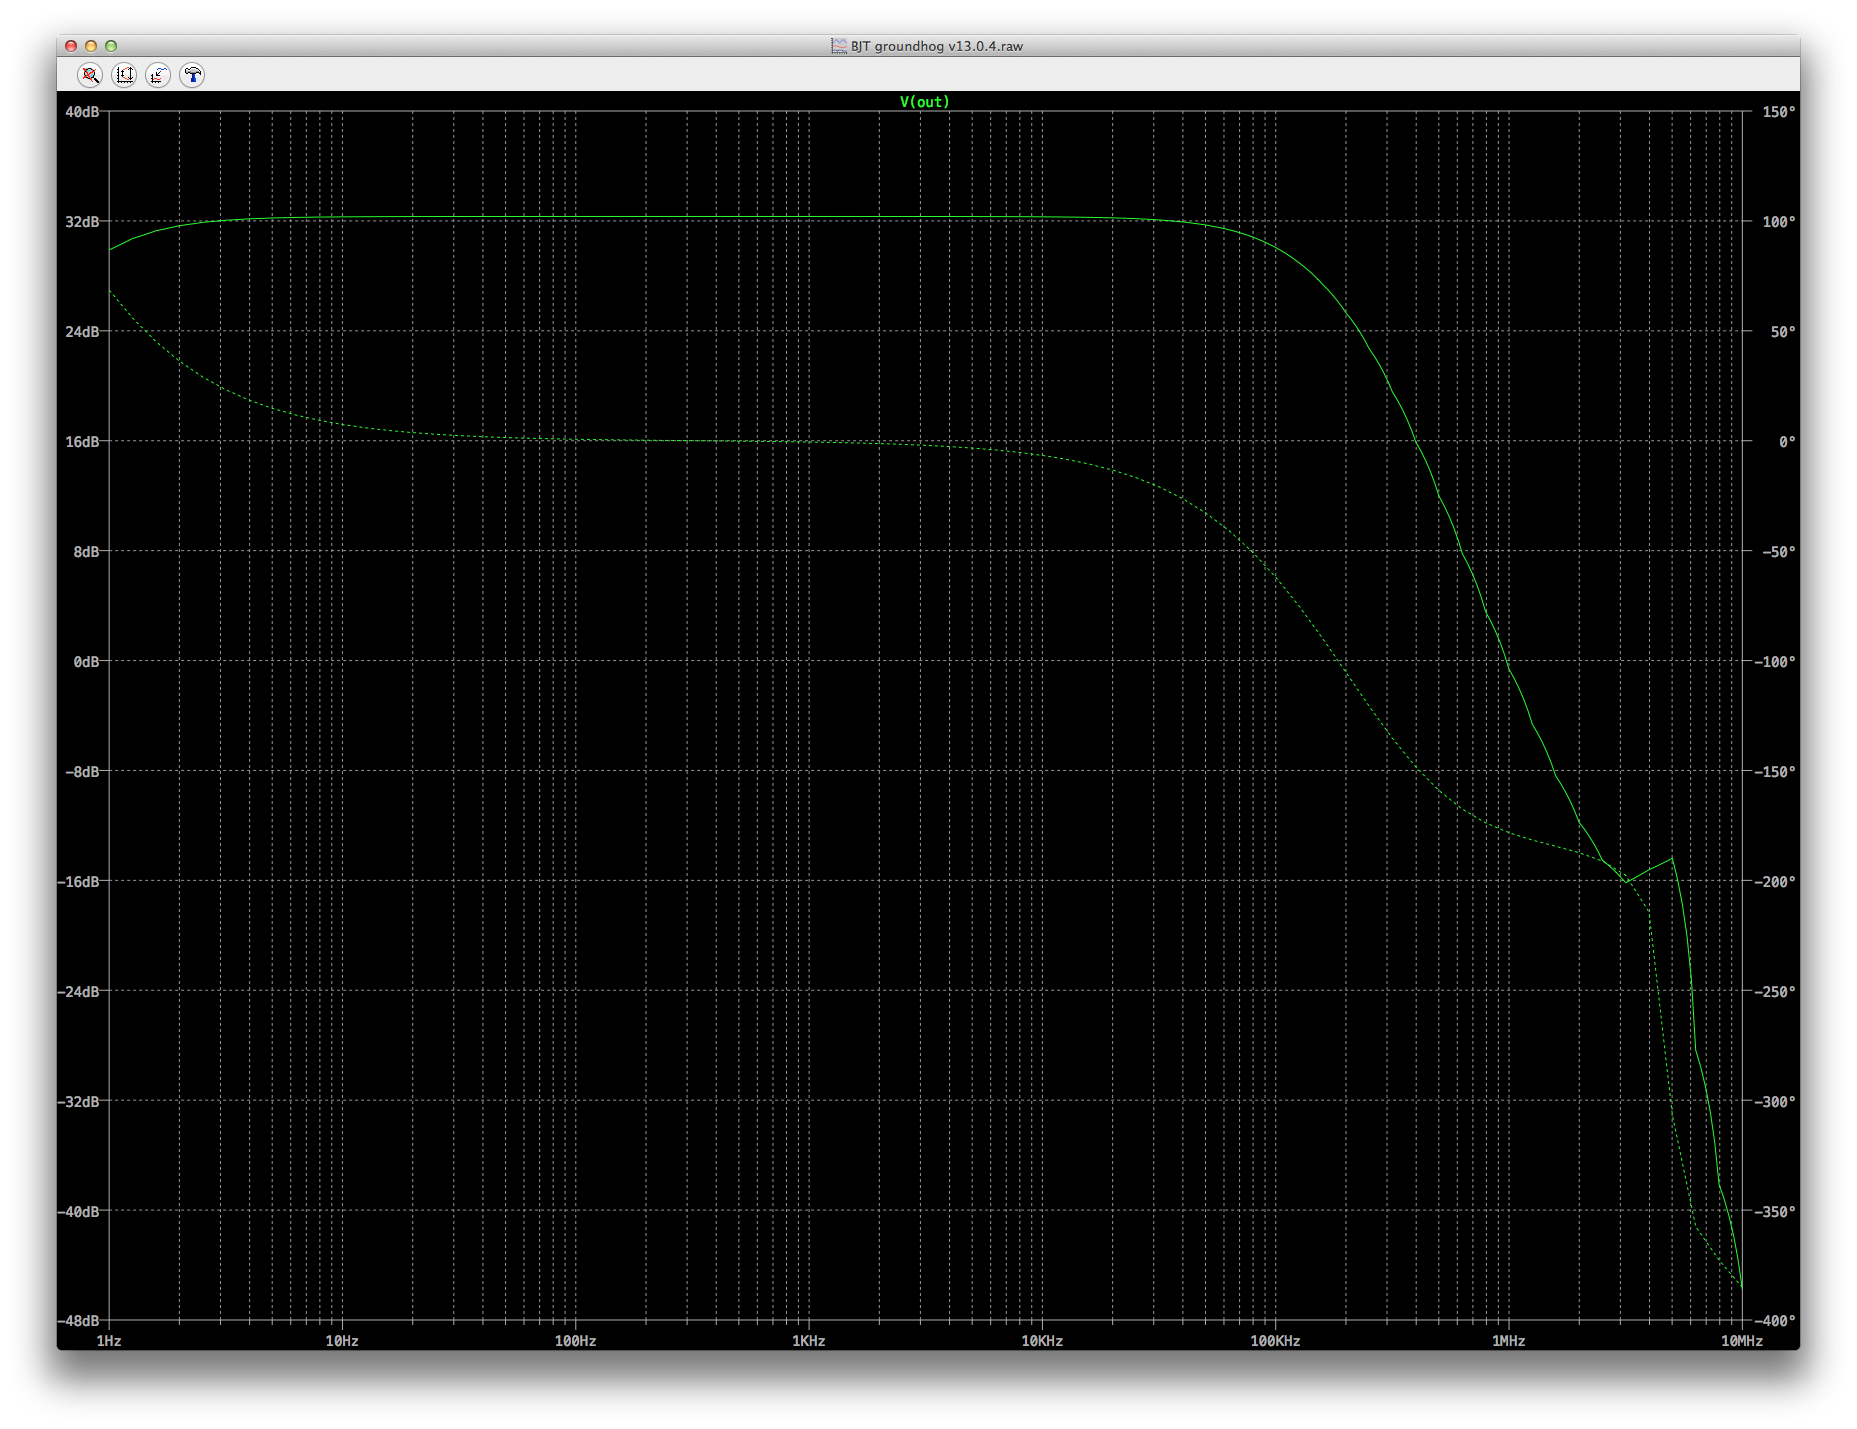Click the 100° phase axis label
The image size is (1857, 1429).
1779,222
